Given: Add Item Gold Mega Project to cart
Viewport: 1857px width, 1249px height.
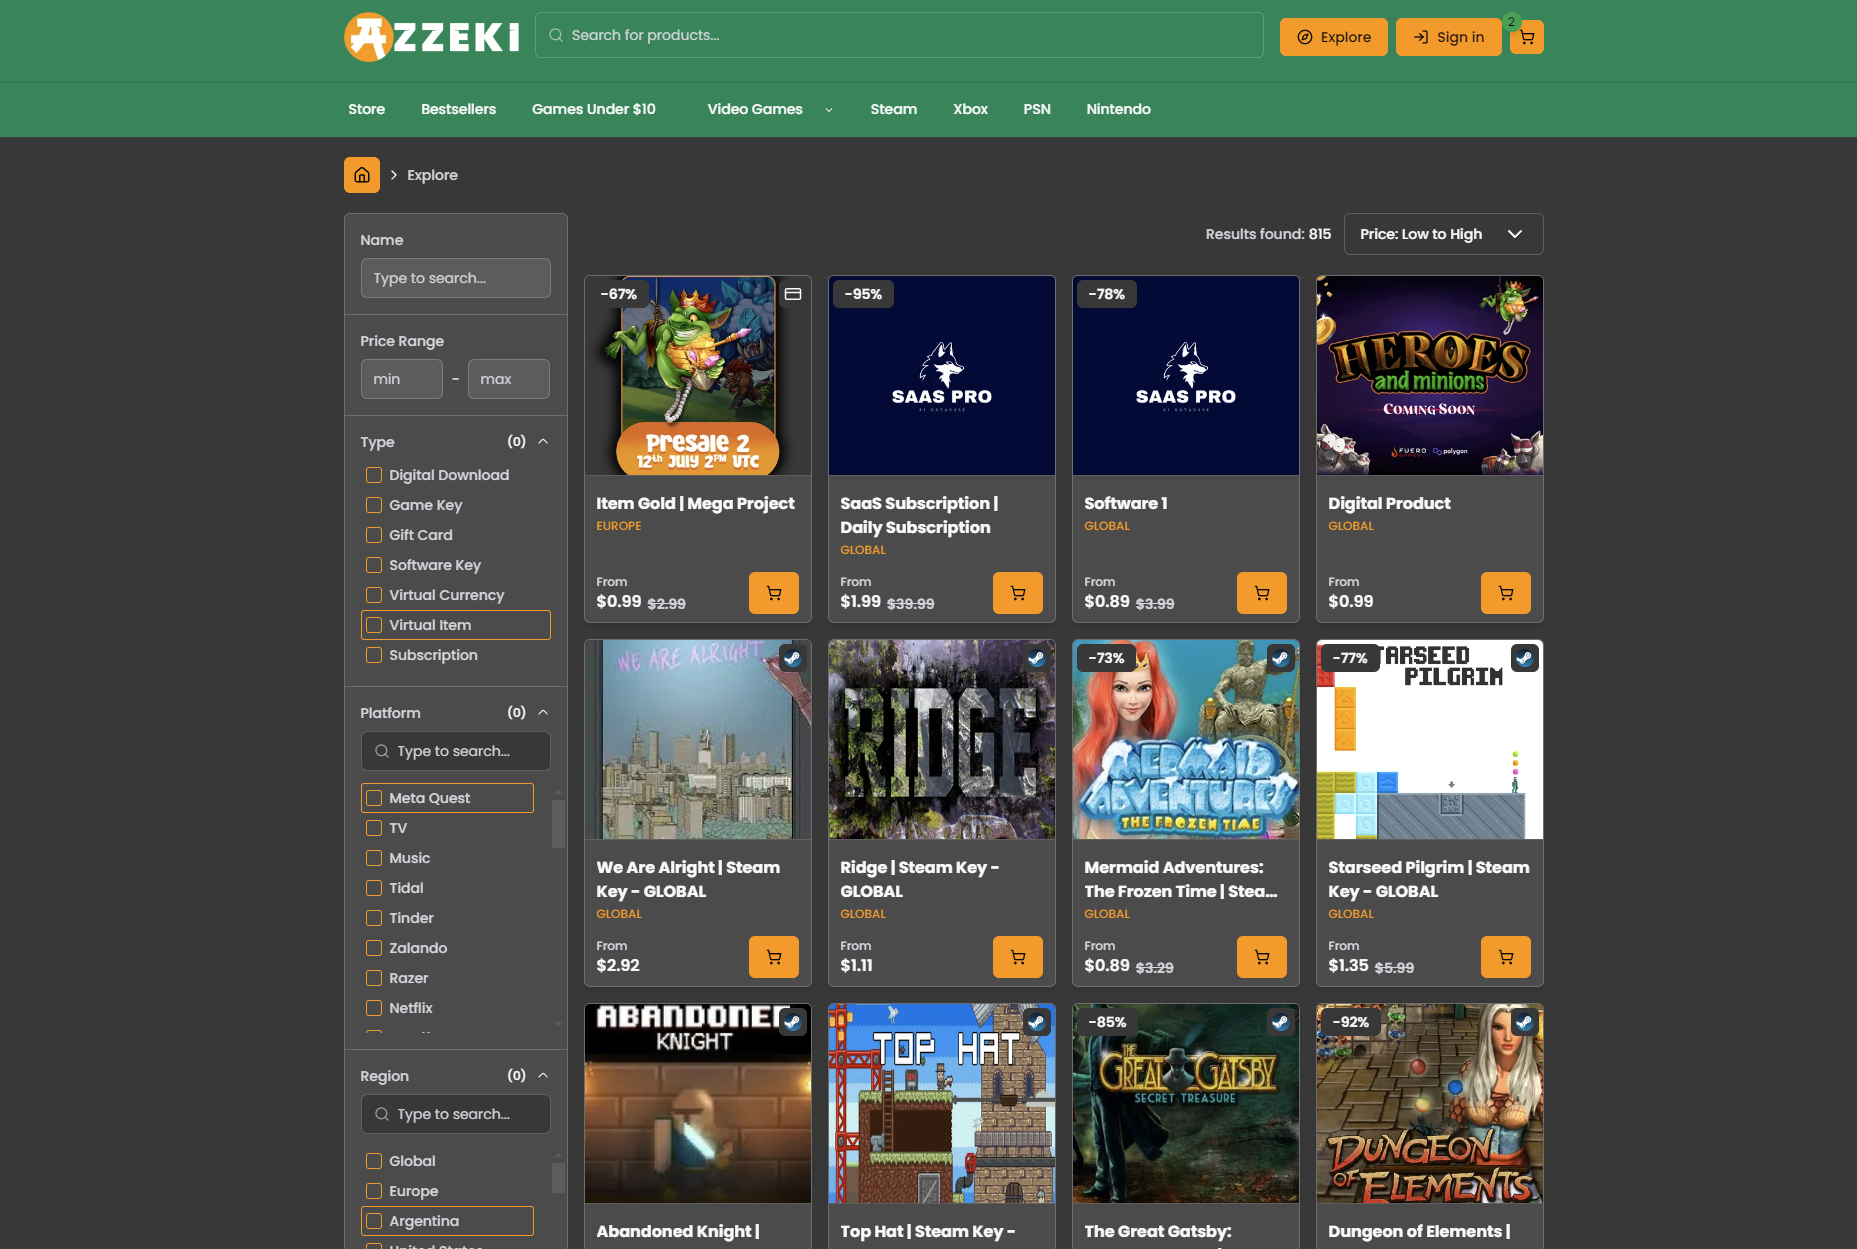Looking at the screenshot, I should (774, 593).
